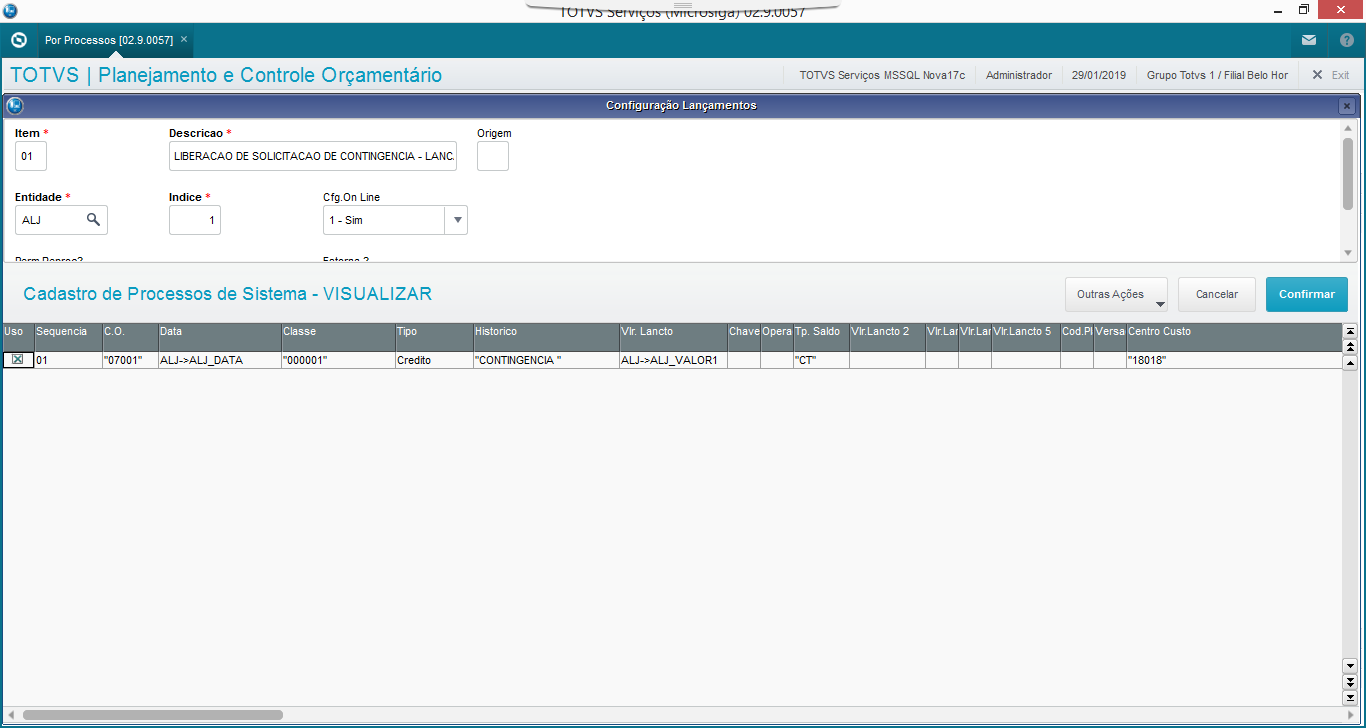Click the application icon in the window title bar
The width and height of the screenshot is (1366, 728).
(10, 10)
